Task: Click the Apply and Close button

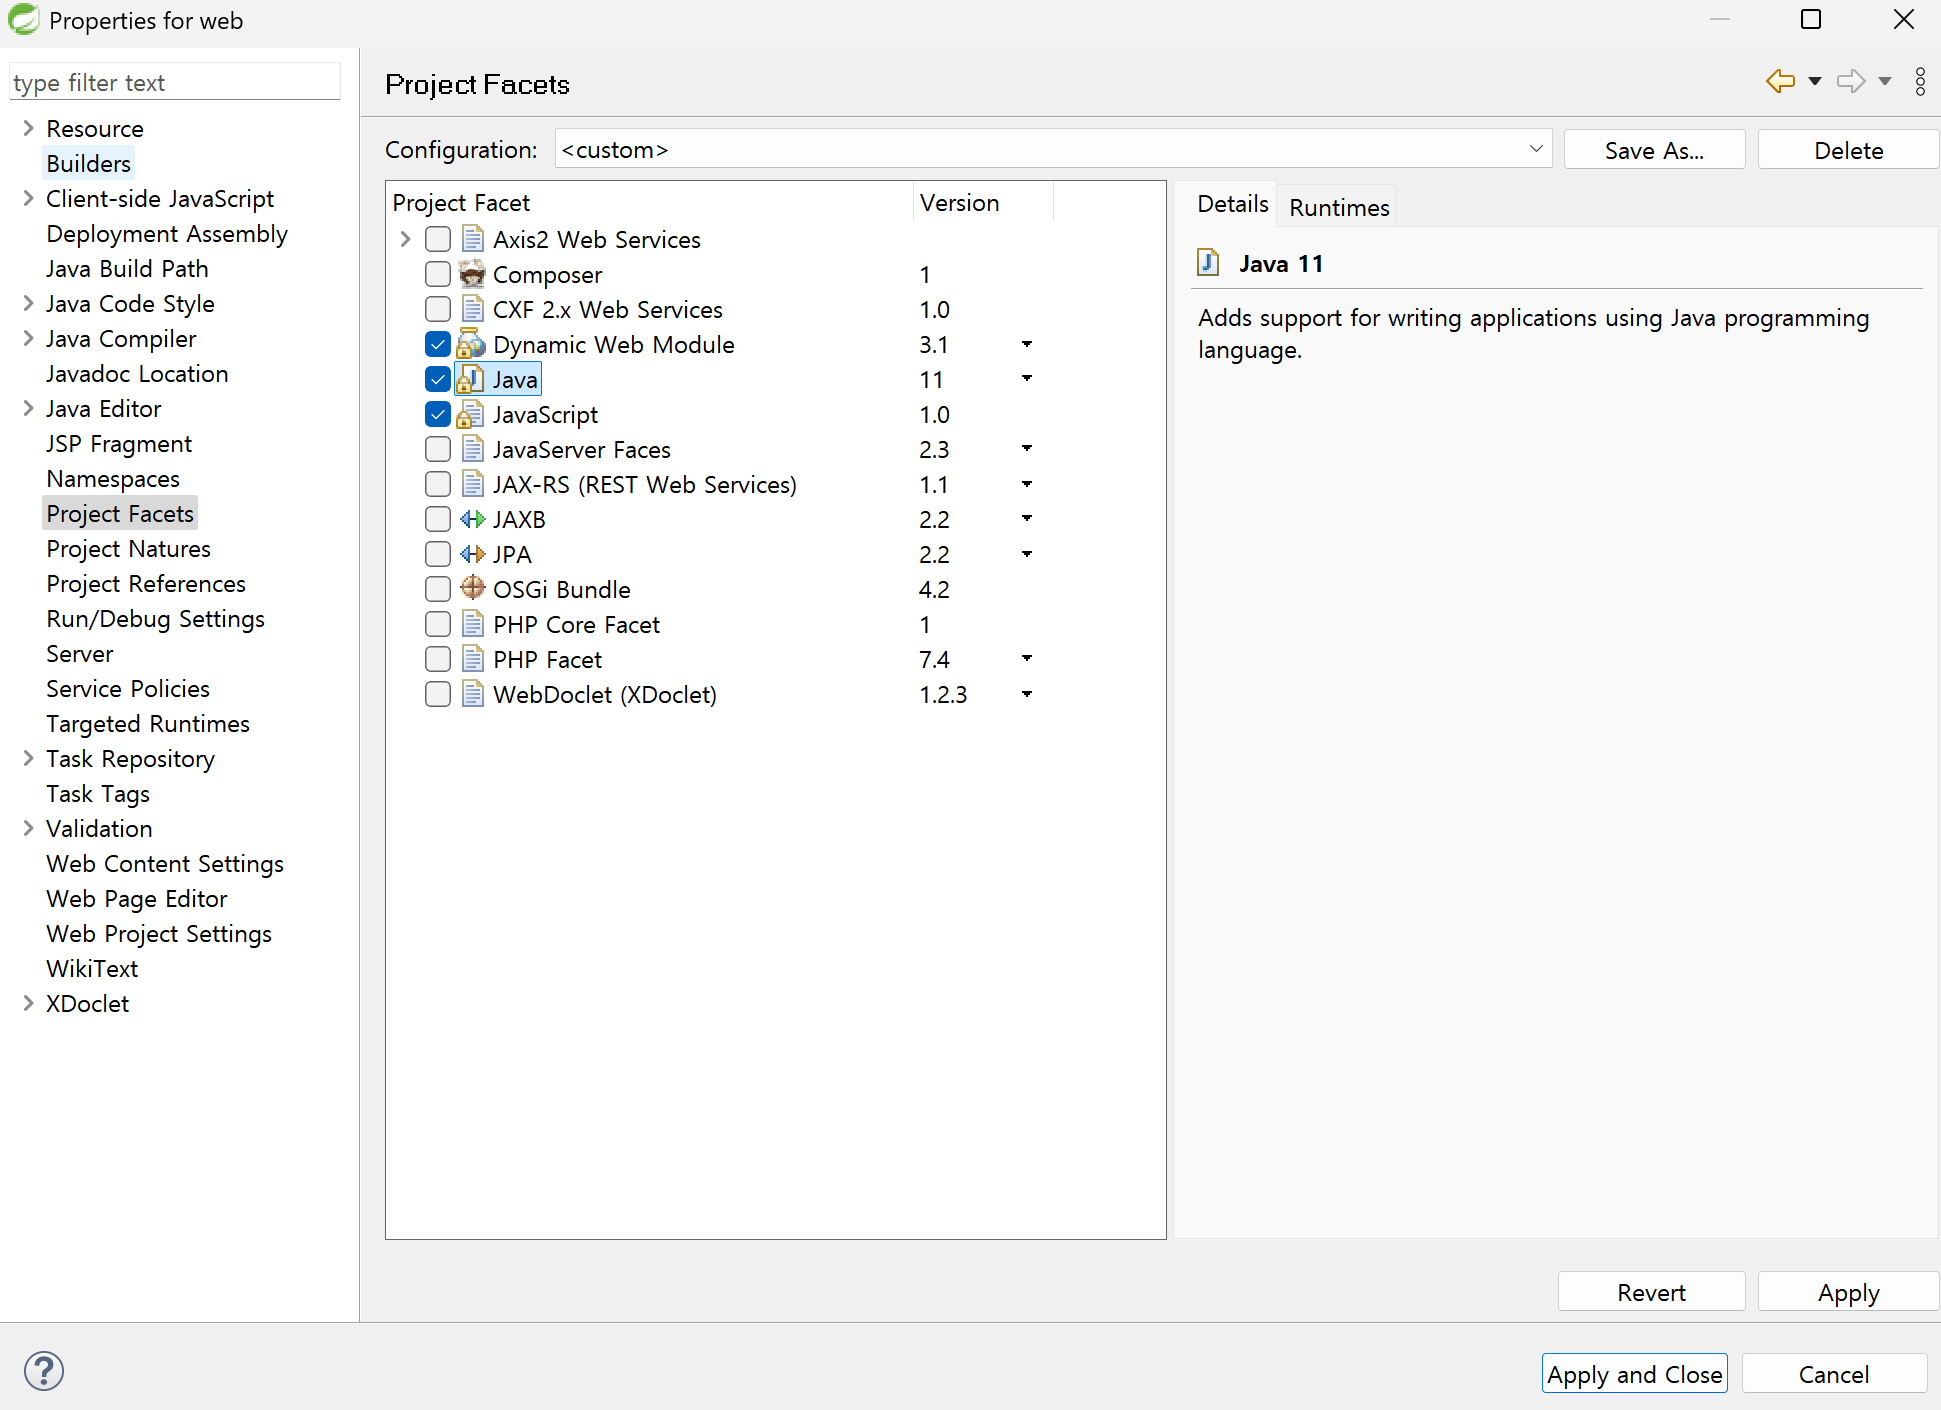Action: point(1634,1374)
